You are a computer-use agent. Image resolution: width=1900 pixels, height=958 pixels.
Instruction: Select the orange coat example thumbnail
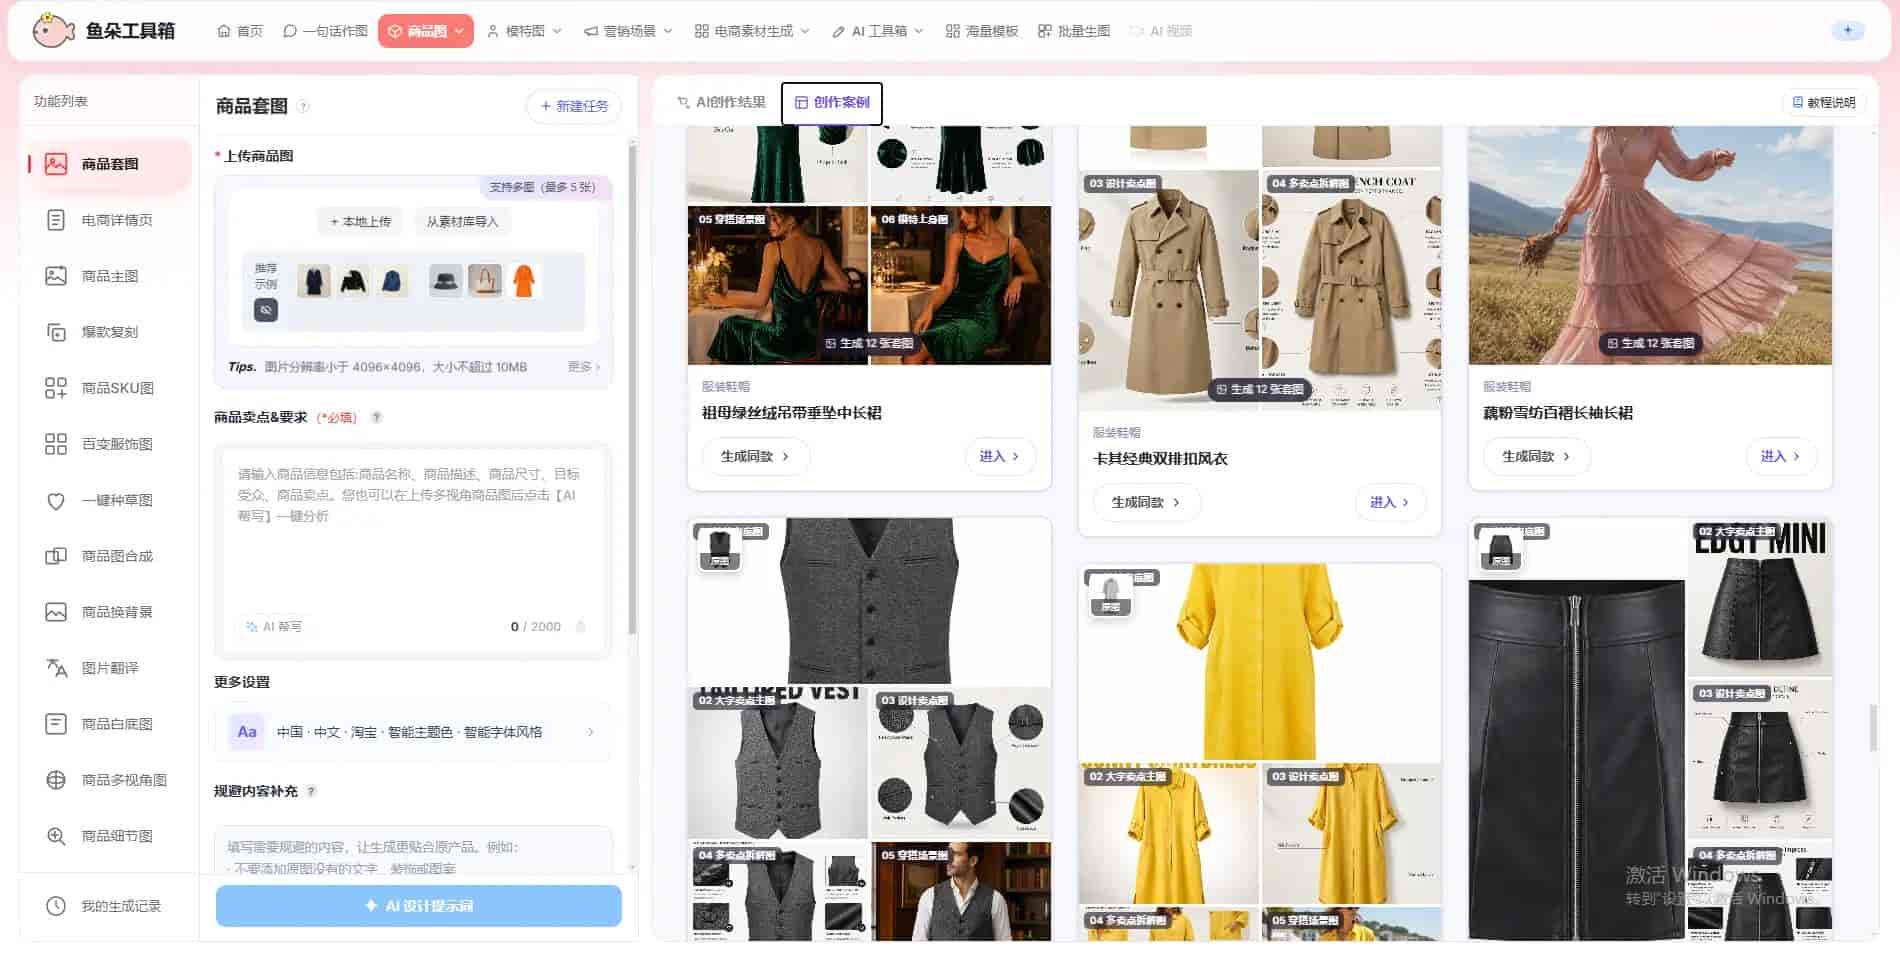524,282
